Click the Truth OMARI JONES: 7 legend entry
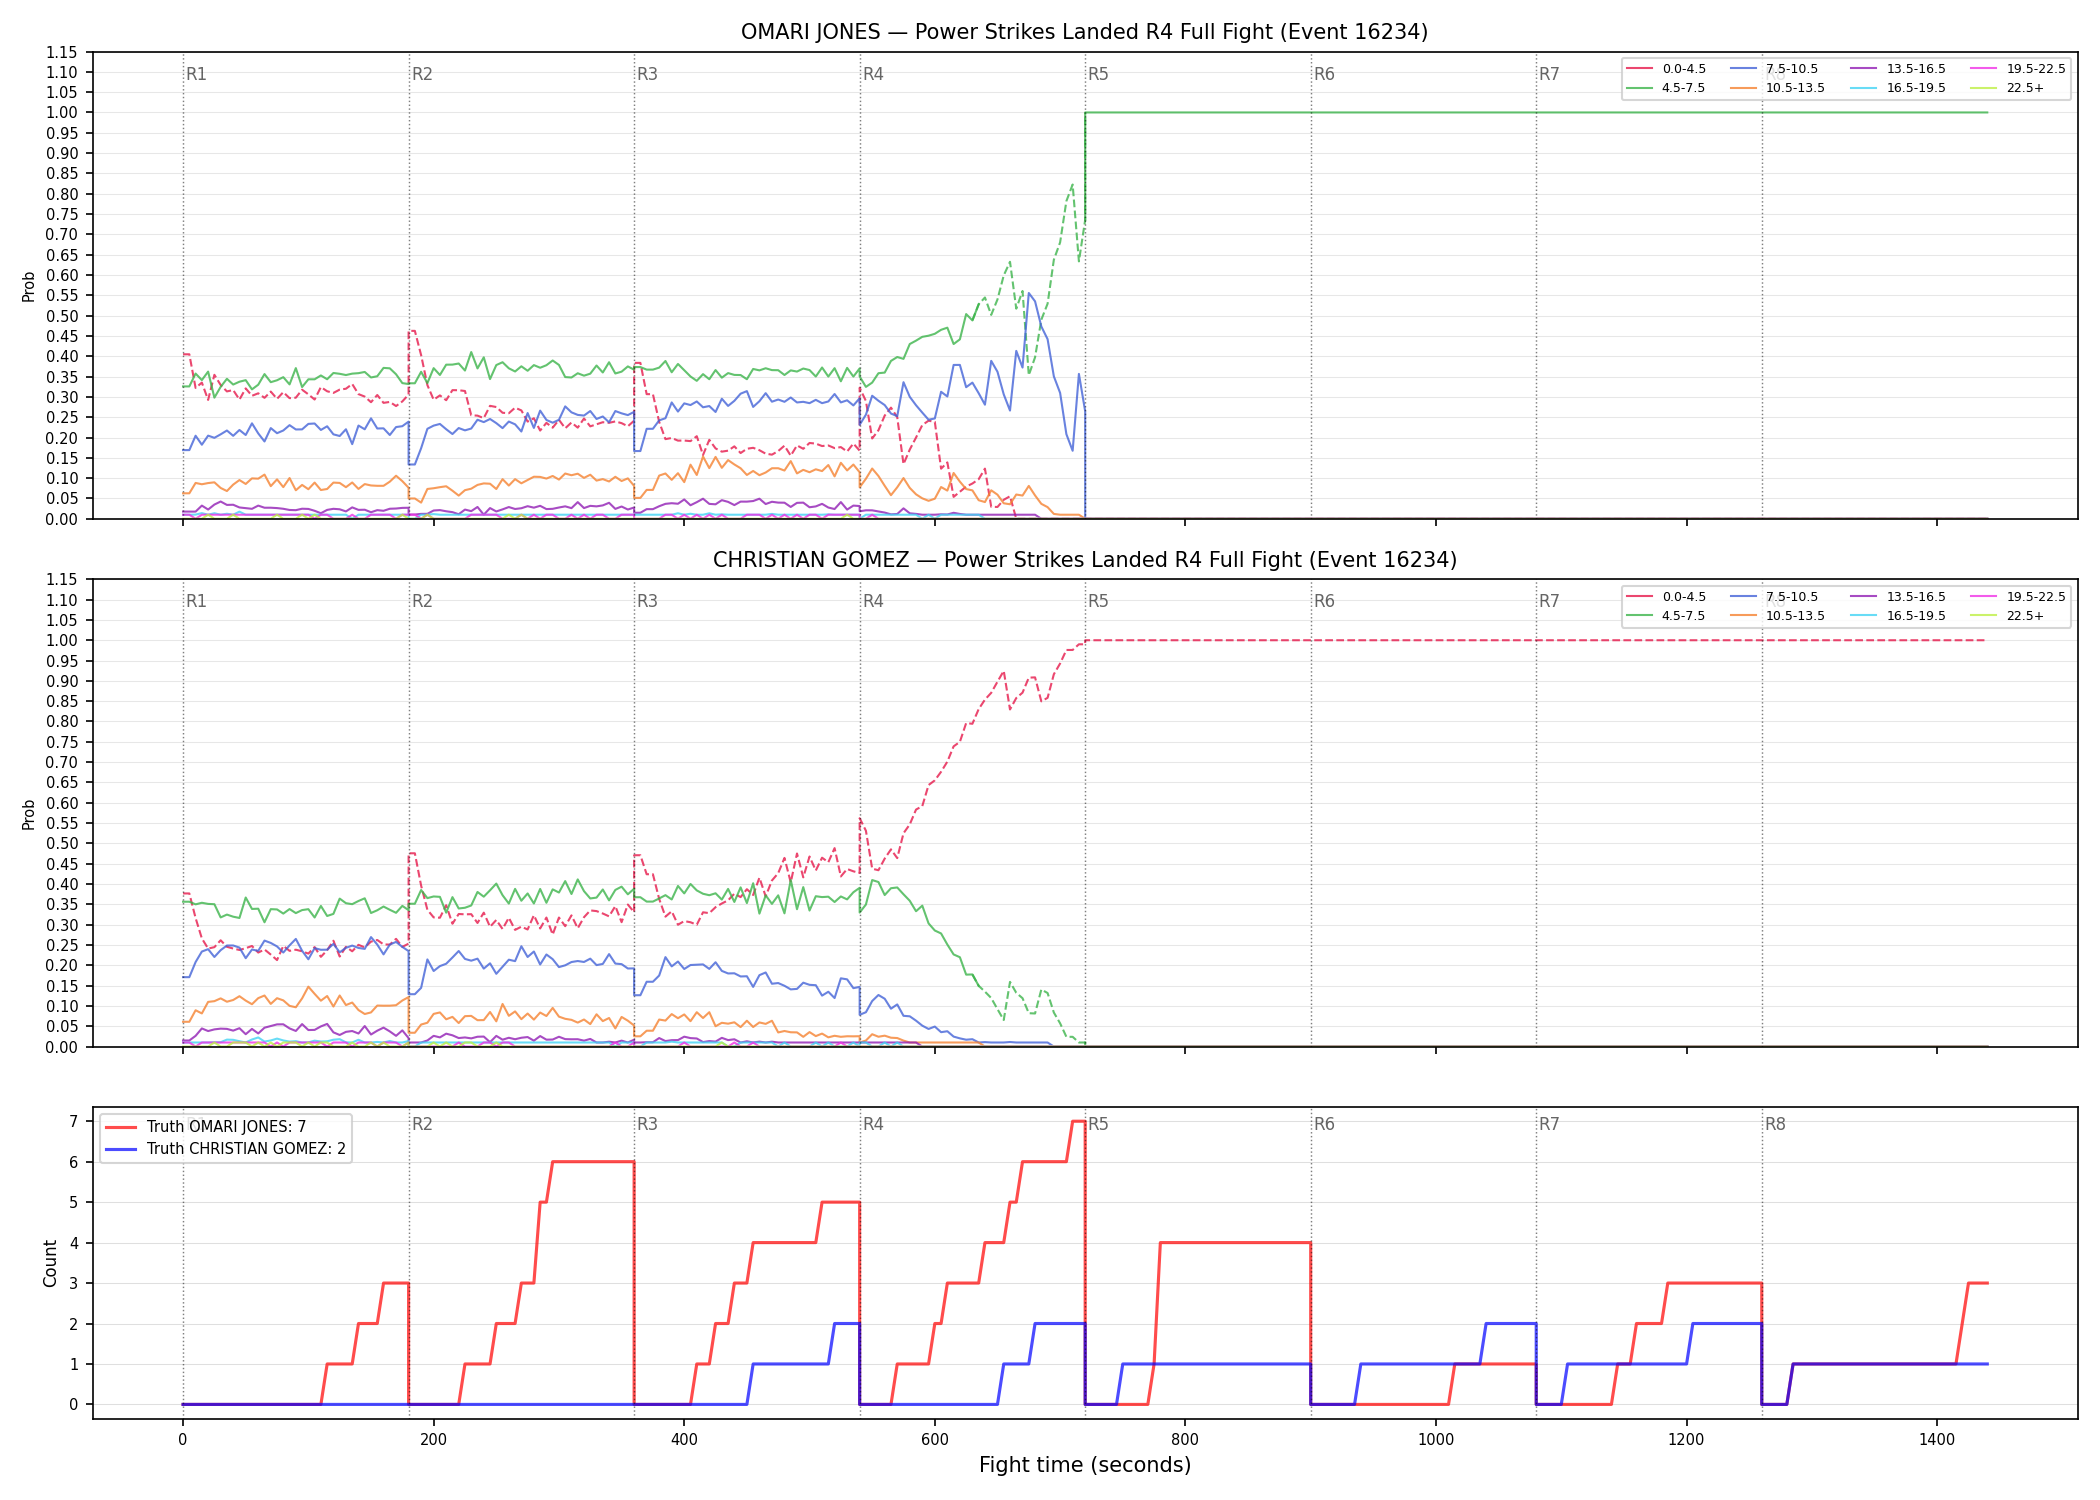Viewport: 2100px width, 1500px height. click(205, 1127)
